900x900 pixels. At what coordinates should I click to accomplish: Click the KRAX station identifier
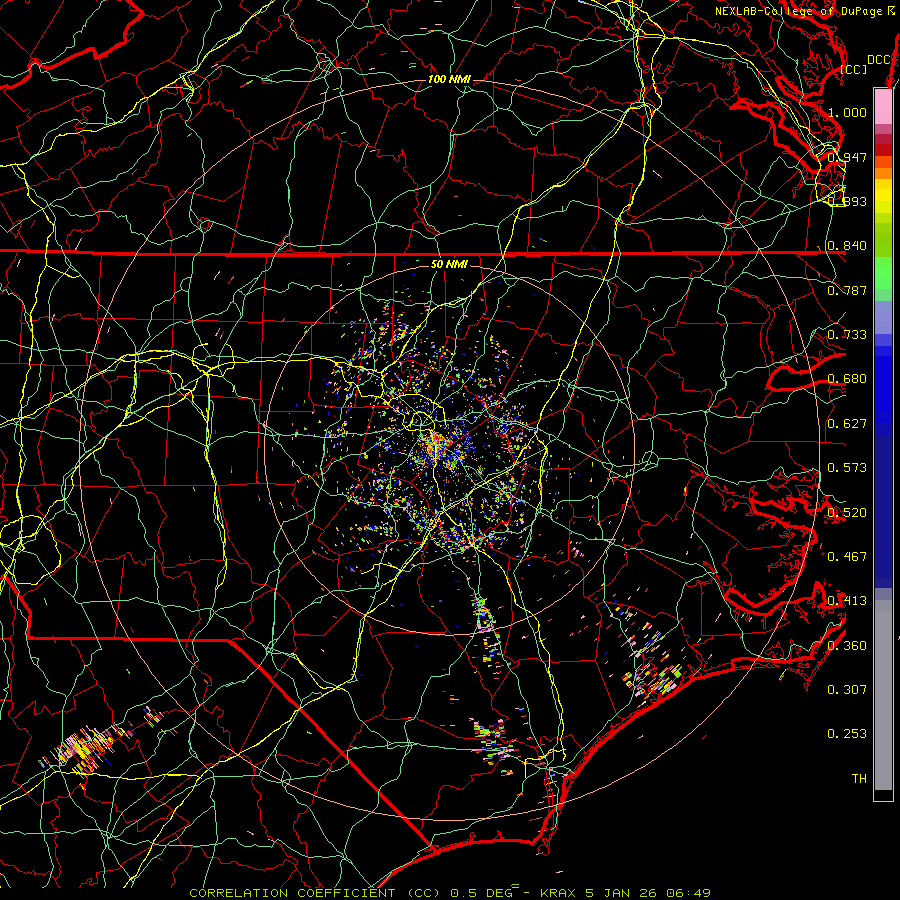[557, 893]
